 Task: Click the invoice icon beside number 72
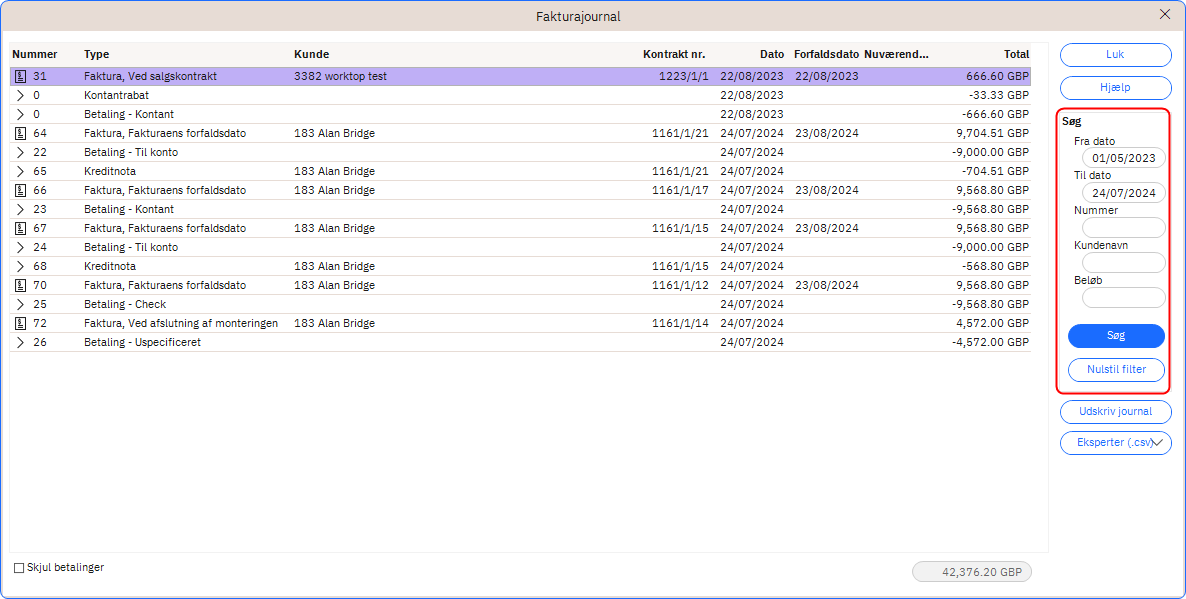click(x=20, y=323)
